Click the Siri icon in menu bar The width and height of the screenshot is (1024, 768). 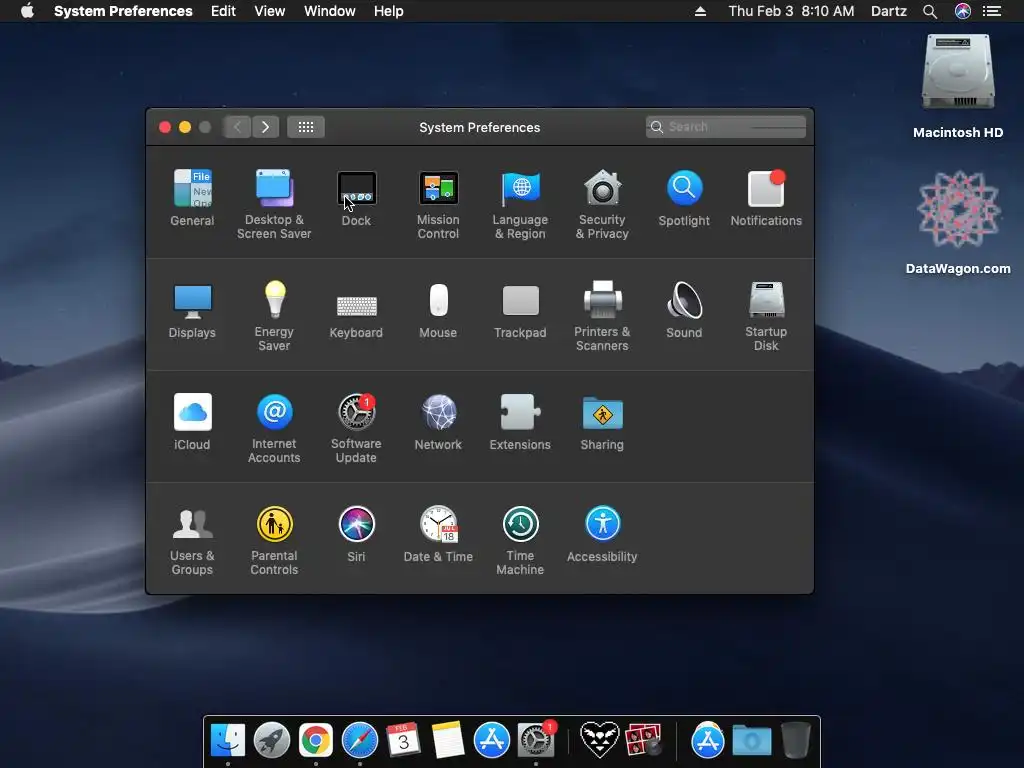pos(963,11)
